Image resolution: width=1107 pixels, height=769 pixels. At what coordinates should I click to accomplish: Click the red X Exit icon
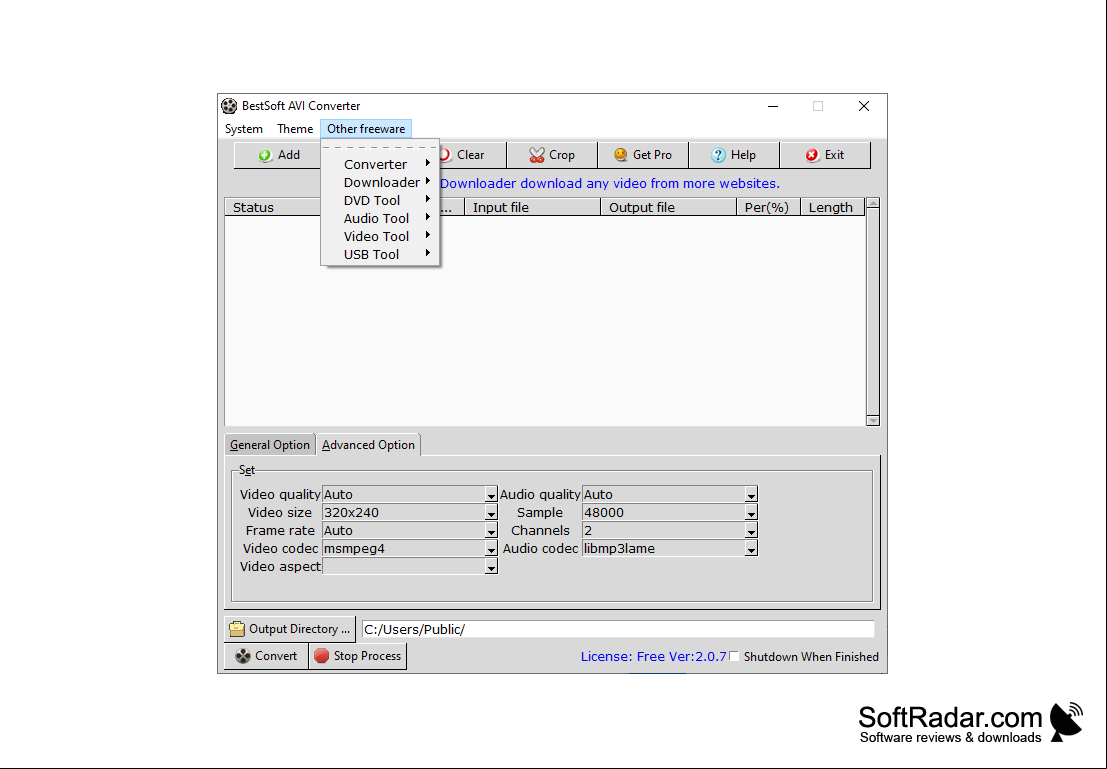tap(813, 155)
